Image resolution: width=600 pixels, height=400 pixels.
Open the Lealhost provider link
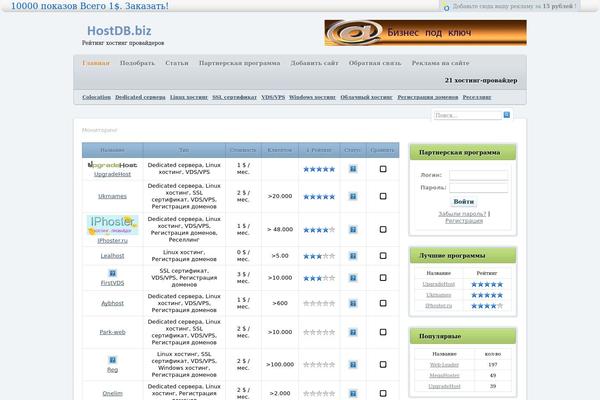point(112,256)
